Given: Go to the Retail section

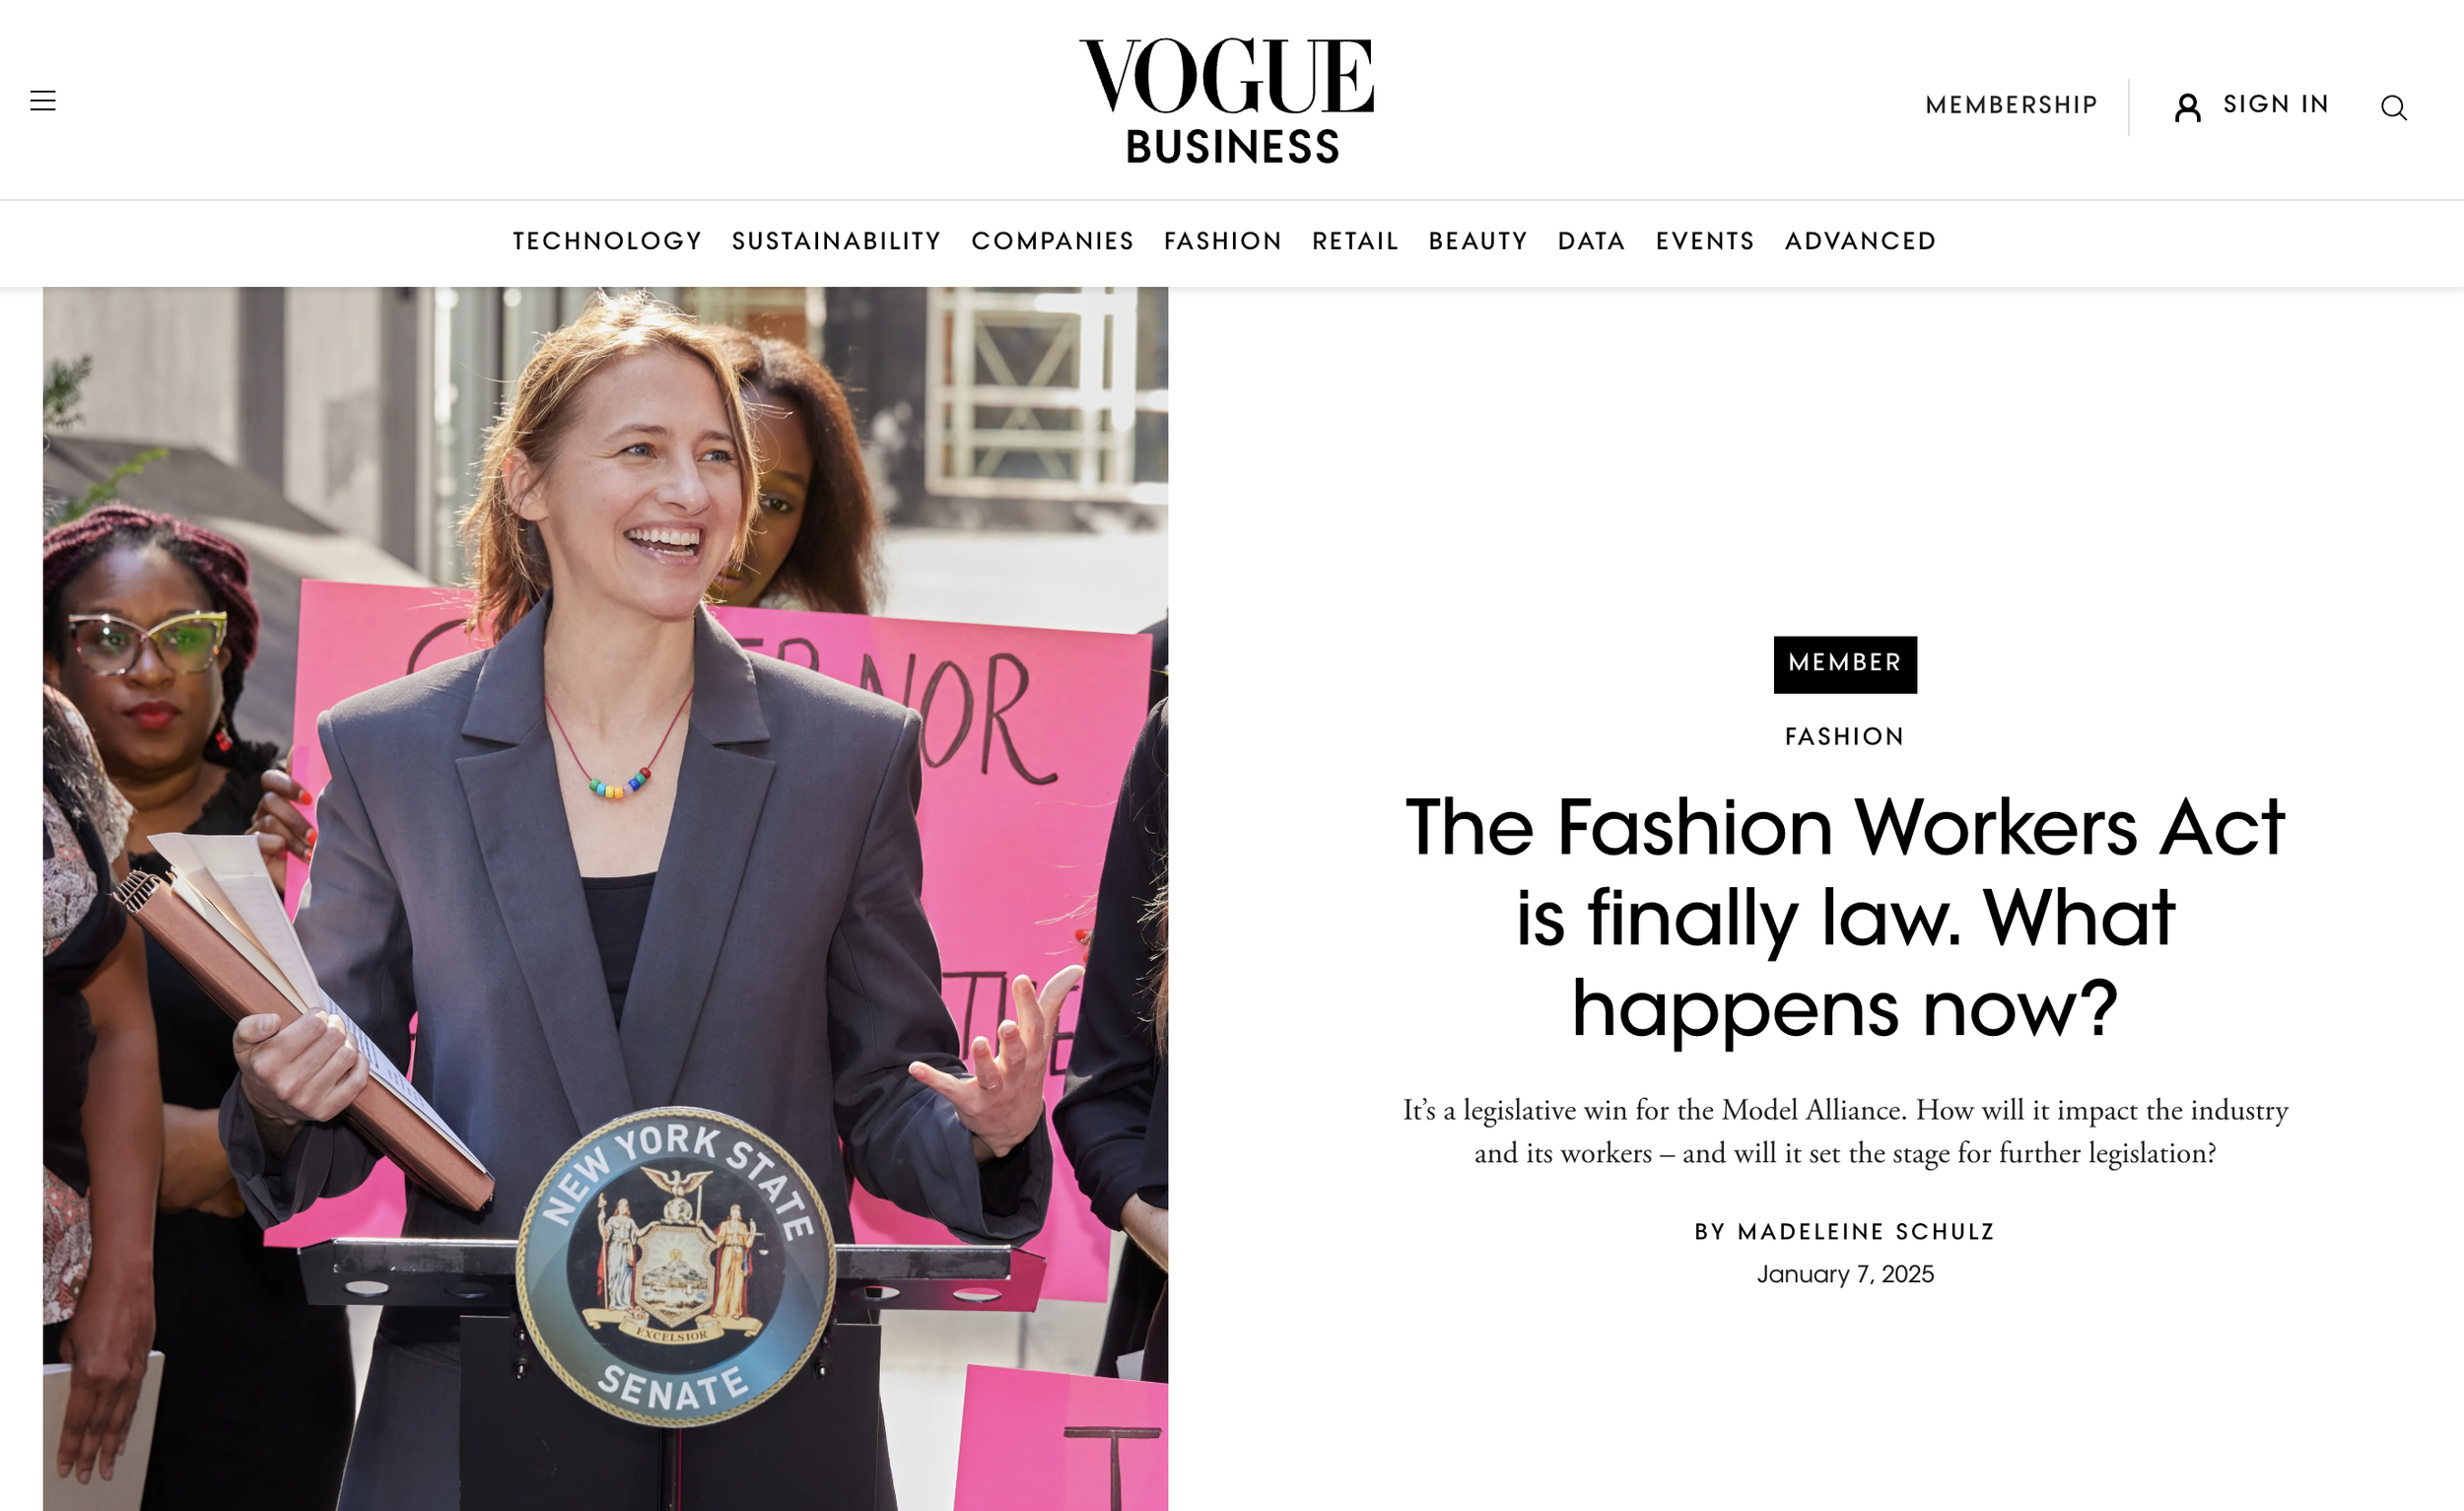Looking at the screenshot, I should click(x=1354, y=241).
